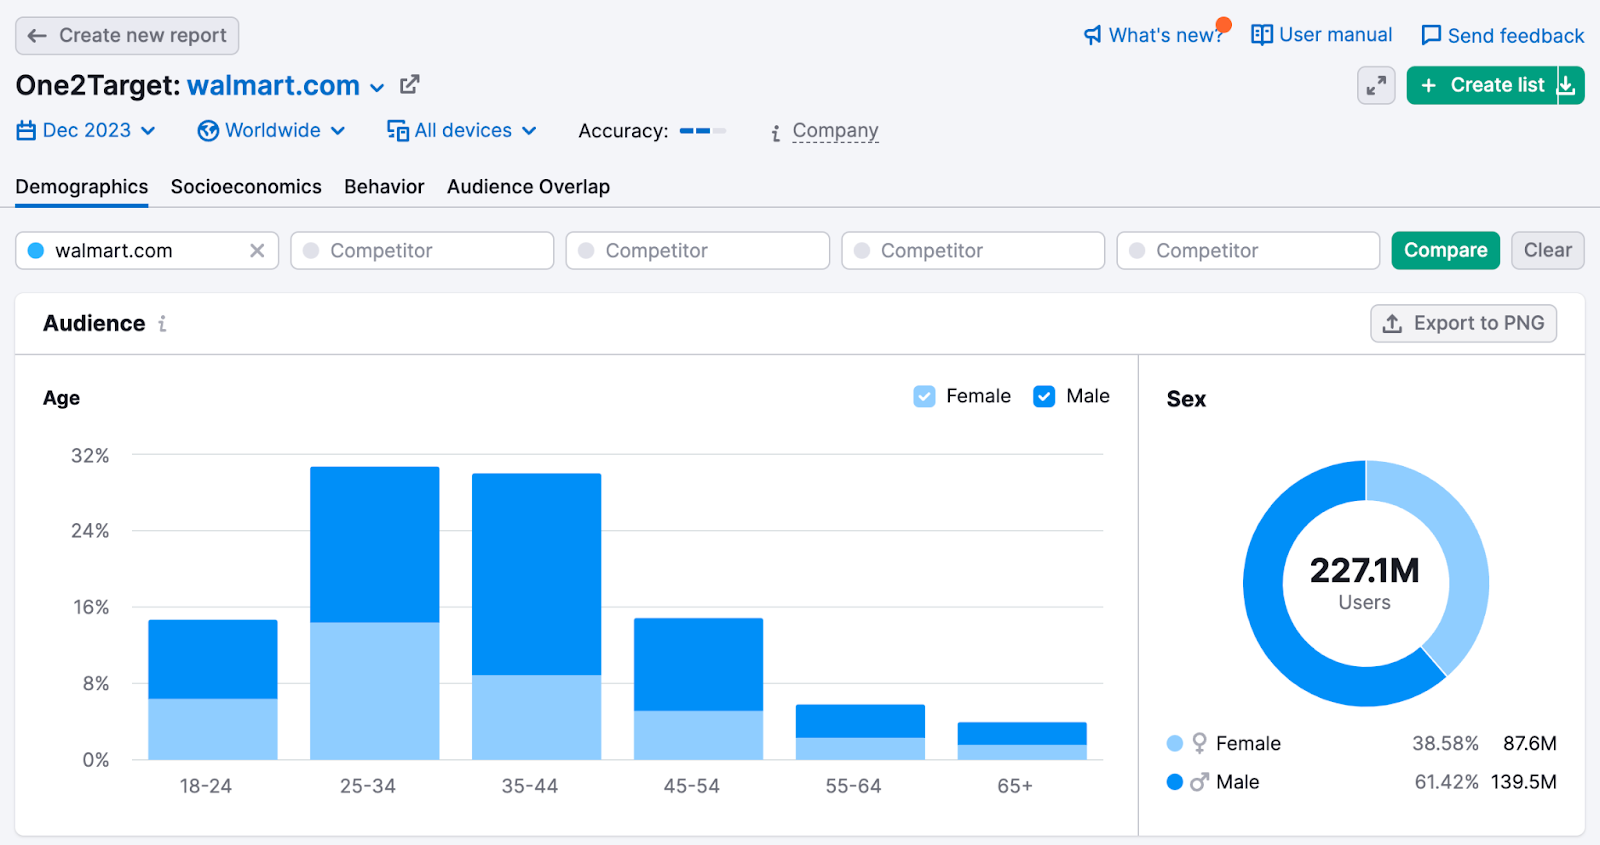Click the upload icon in Export to PNG
The height and width of the screenshot is (845, 1600).
[x=1392, y=324]
